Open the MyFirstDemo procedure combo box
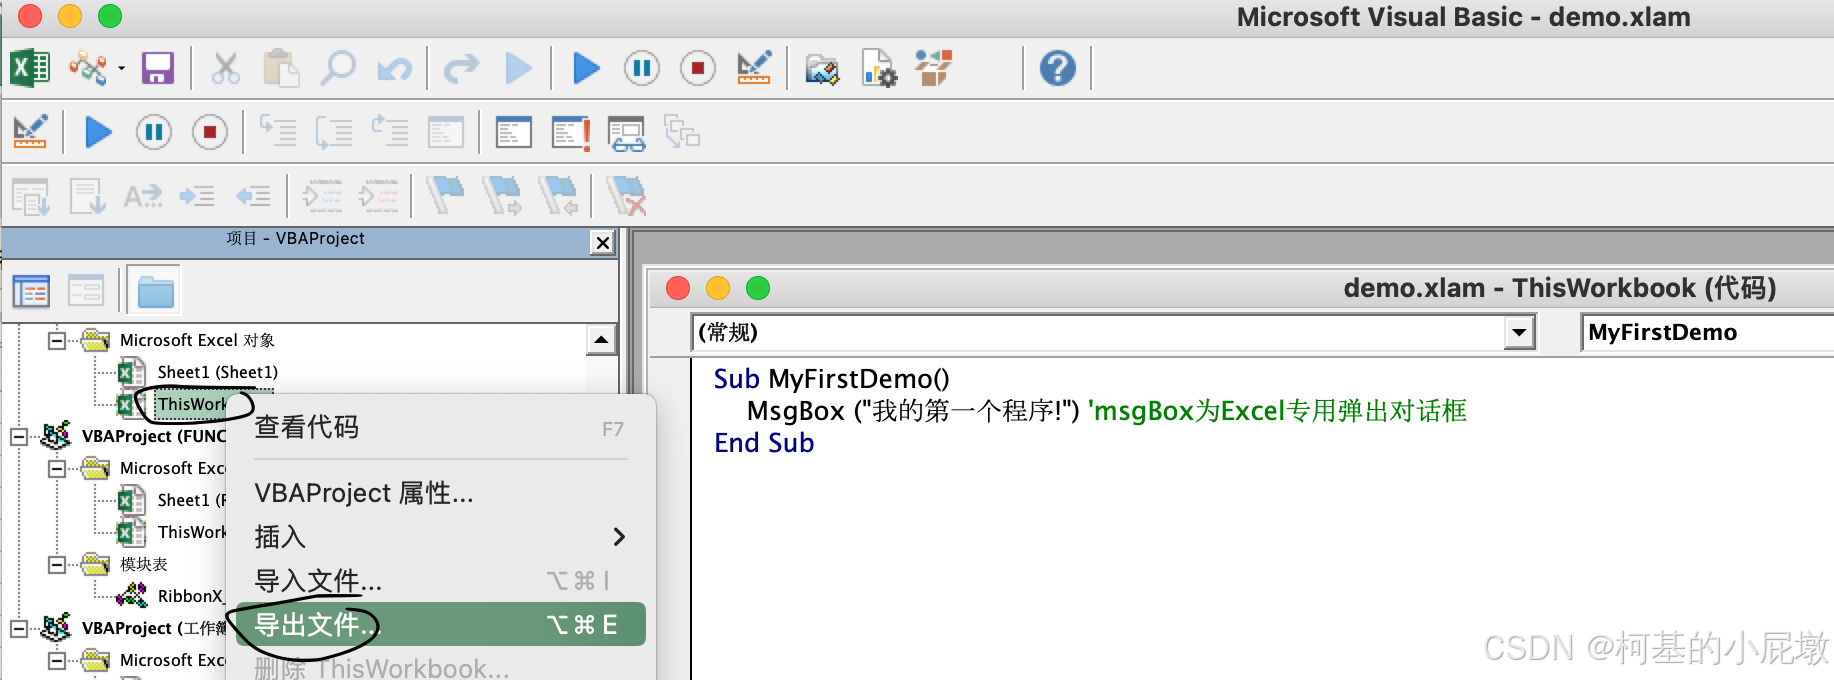 (1706, 332)
